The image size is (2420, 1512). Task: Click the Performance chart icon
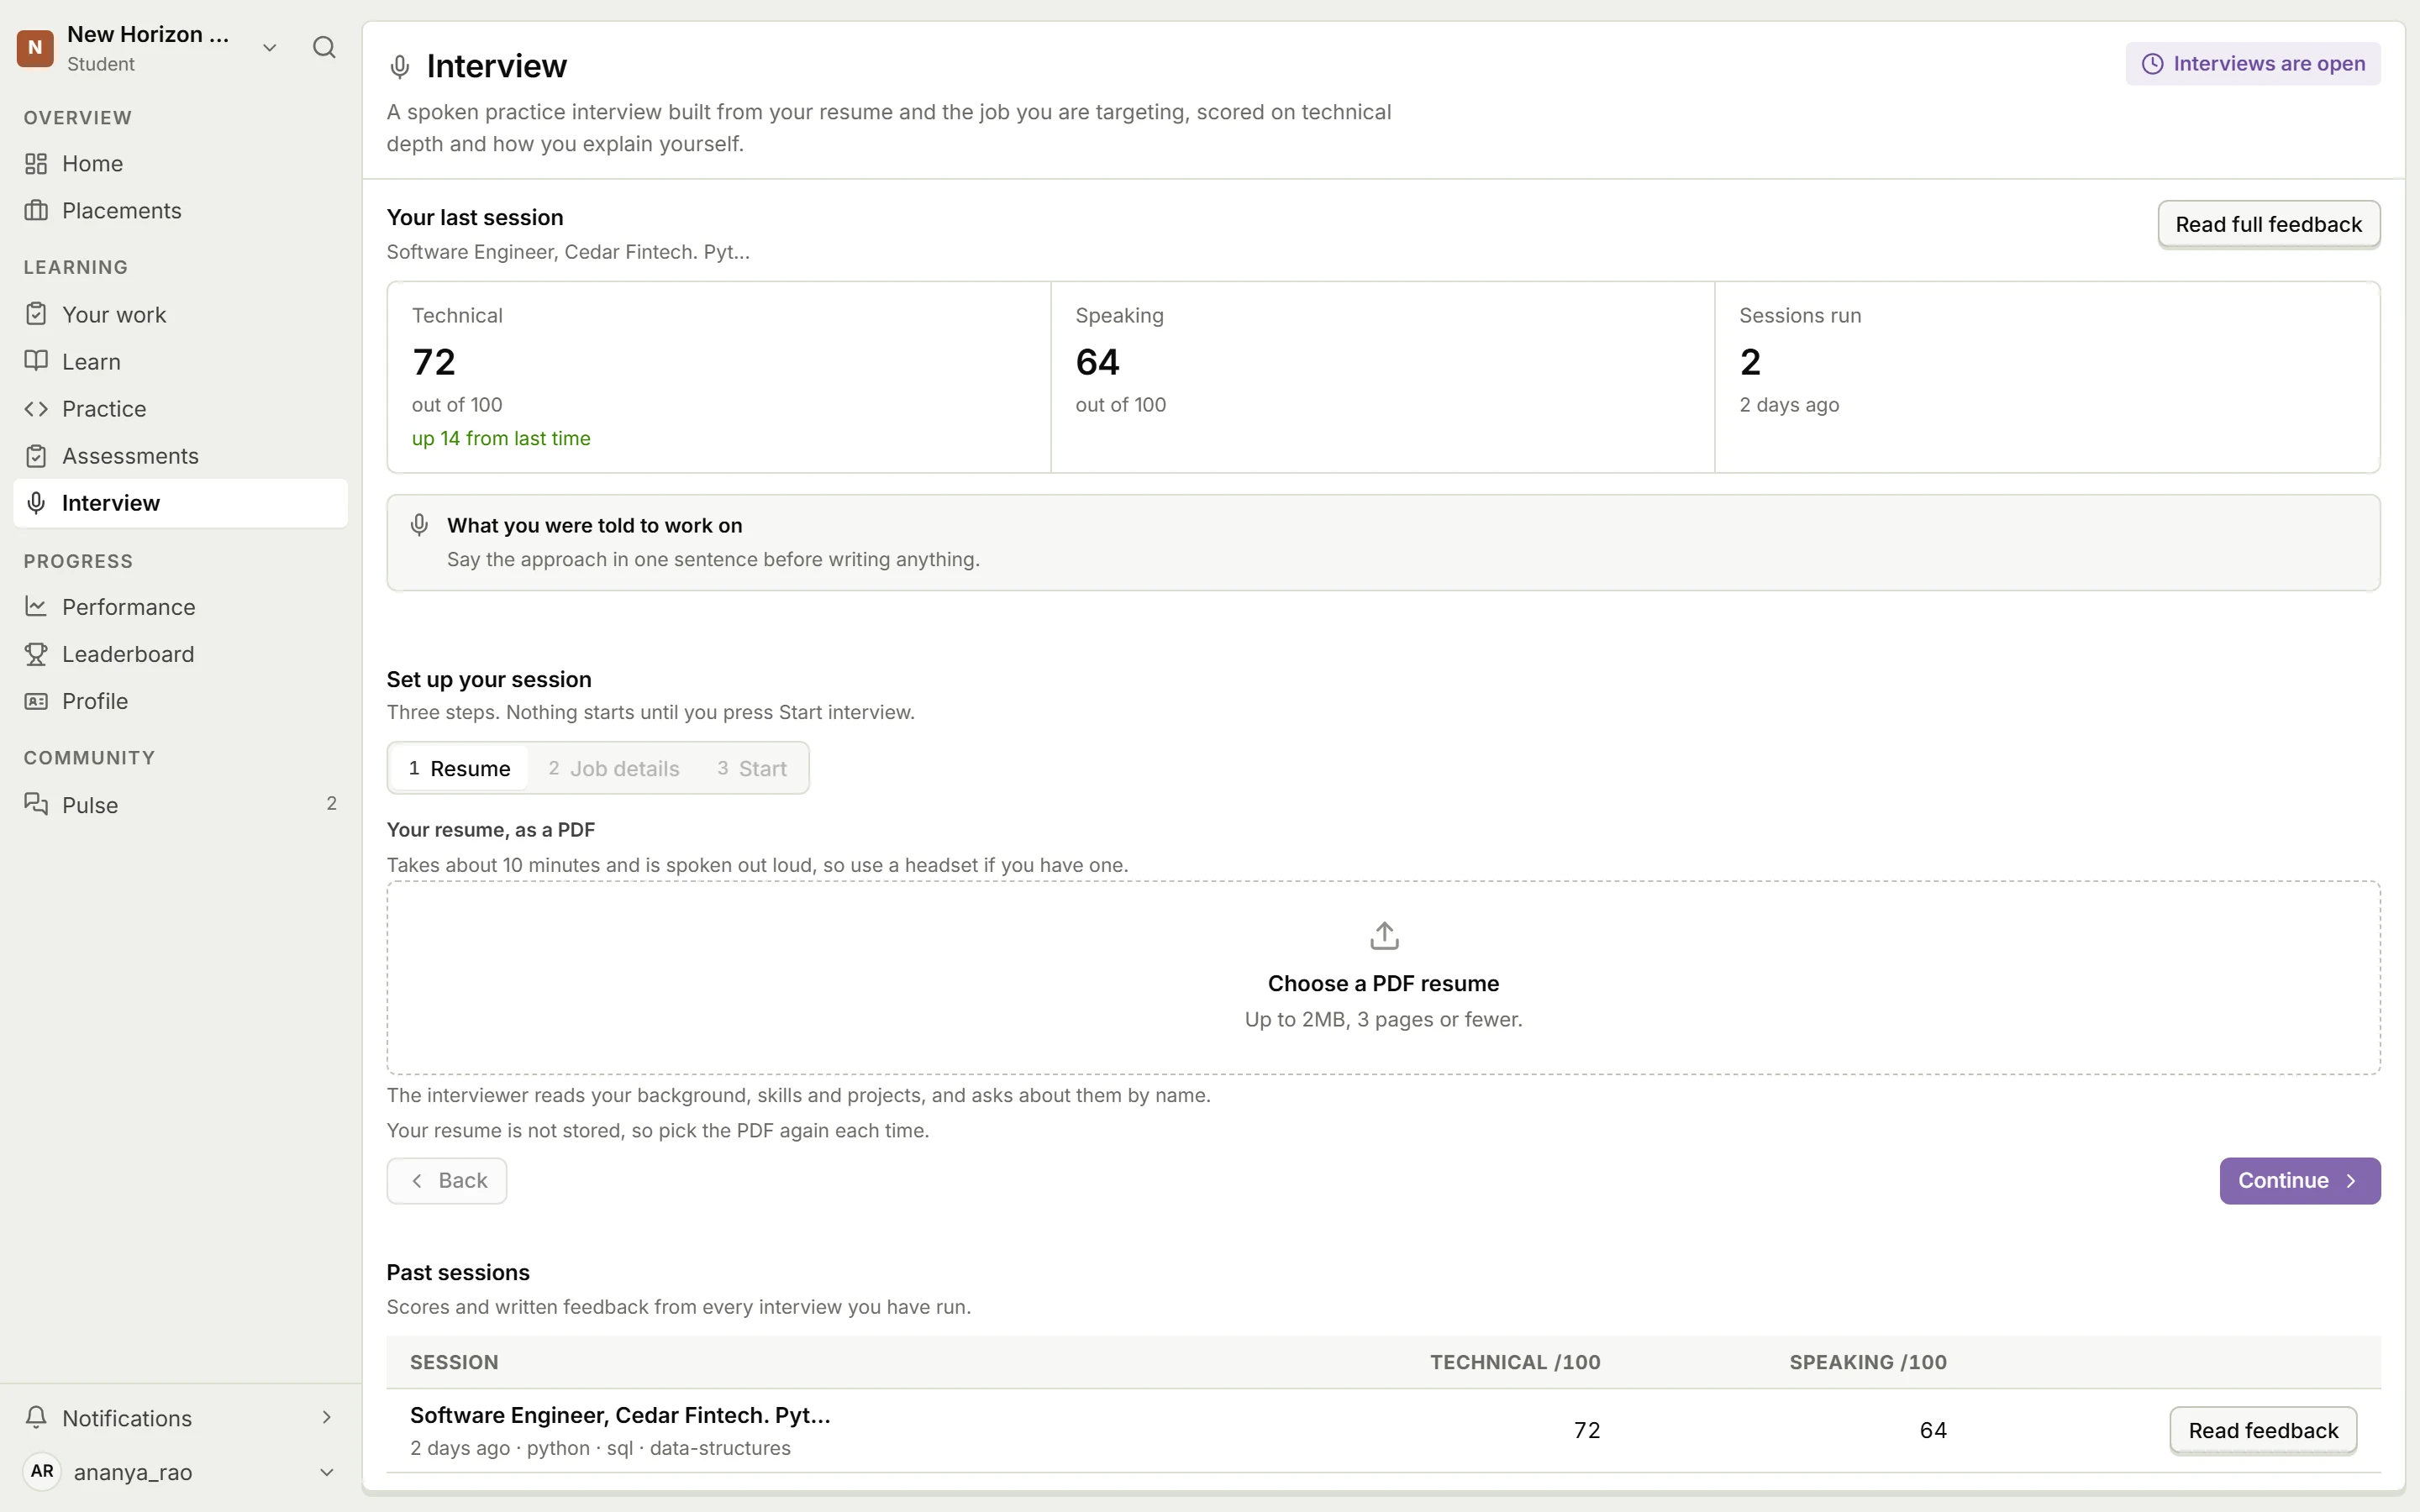[36, 606]
